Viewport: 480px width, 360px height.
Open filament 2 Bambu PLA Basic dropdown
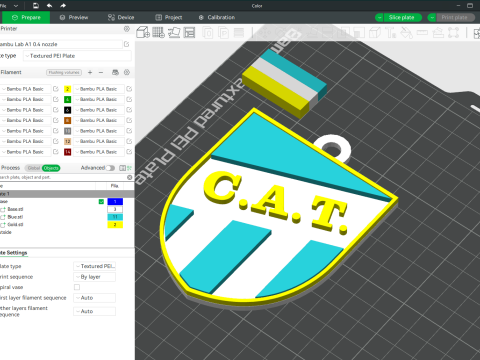tap(99, 89)
